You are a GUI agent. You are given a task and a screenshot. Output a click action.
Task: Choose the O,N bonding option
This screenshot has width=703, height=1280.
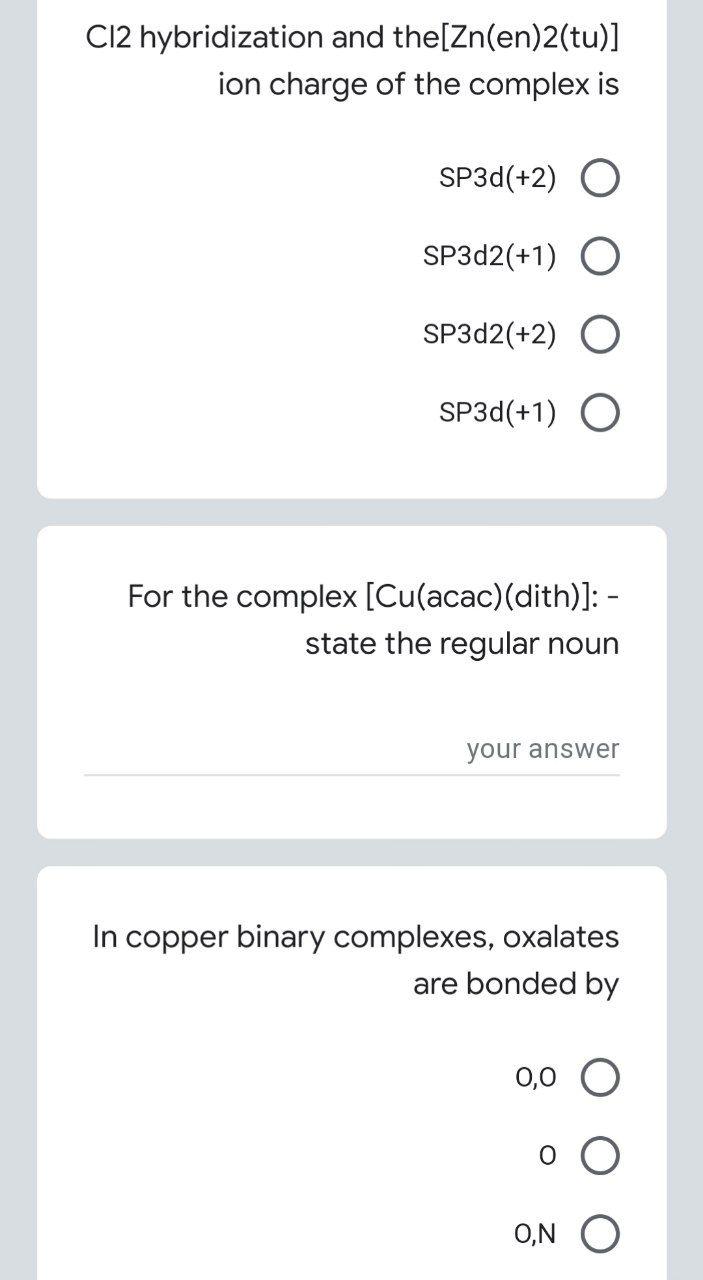click(x=599, y=1233)
